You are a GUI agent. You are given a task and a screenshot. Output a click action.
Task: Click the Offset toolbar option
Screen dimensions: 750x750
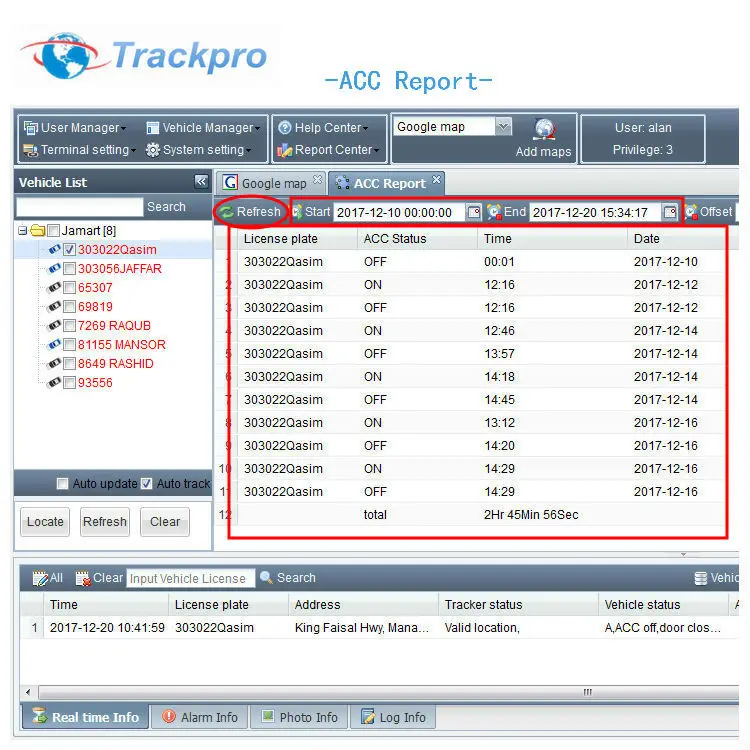click(x=709, y=211)
